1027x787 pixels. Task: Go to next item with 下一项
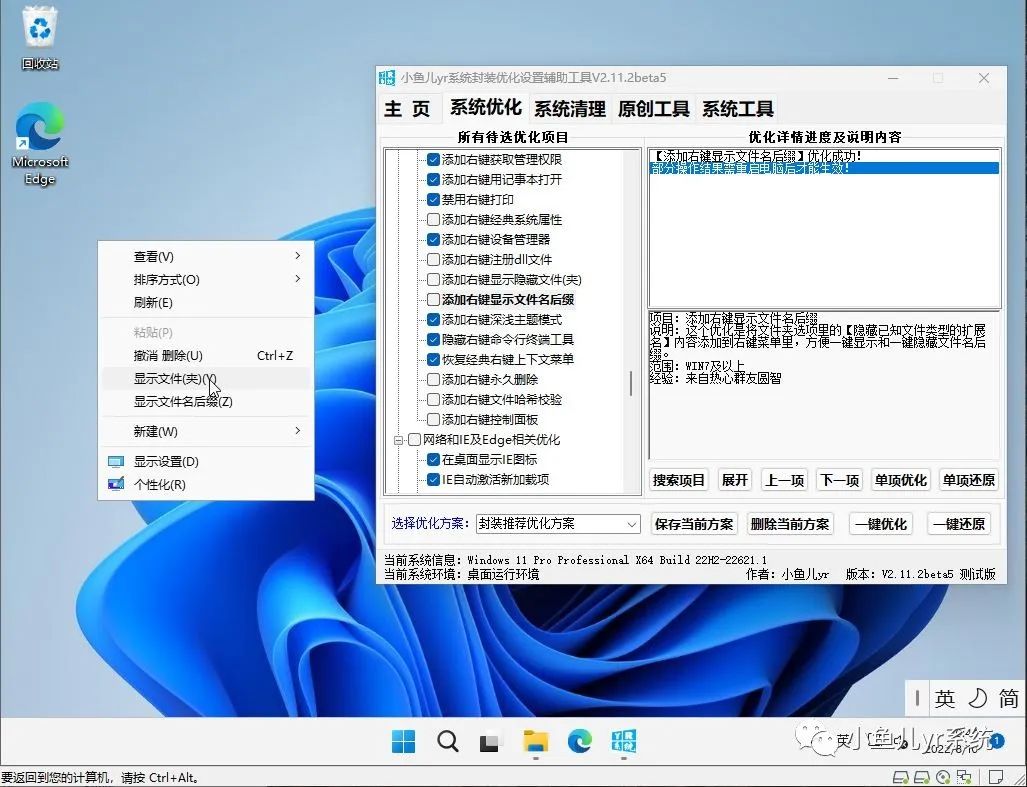click(x=840, y=480)
